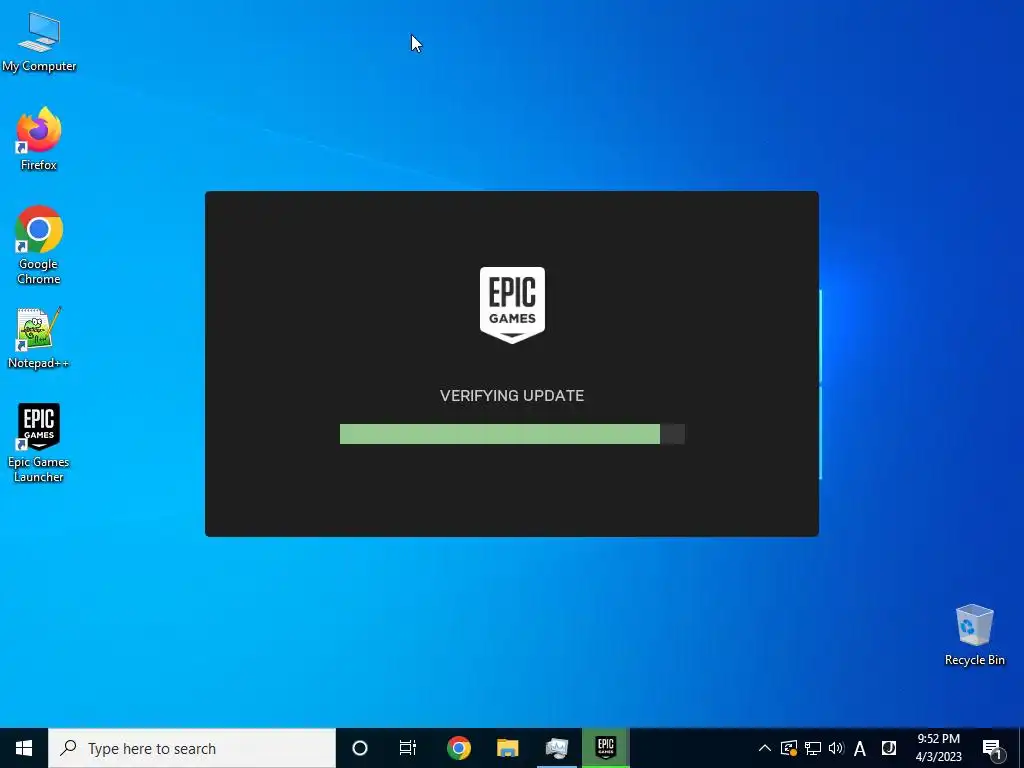The image size is (1024, 768).
Task: Click the taskbar search box
Action: point(192,748)
